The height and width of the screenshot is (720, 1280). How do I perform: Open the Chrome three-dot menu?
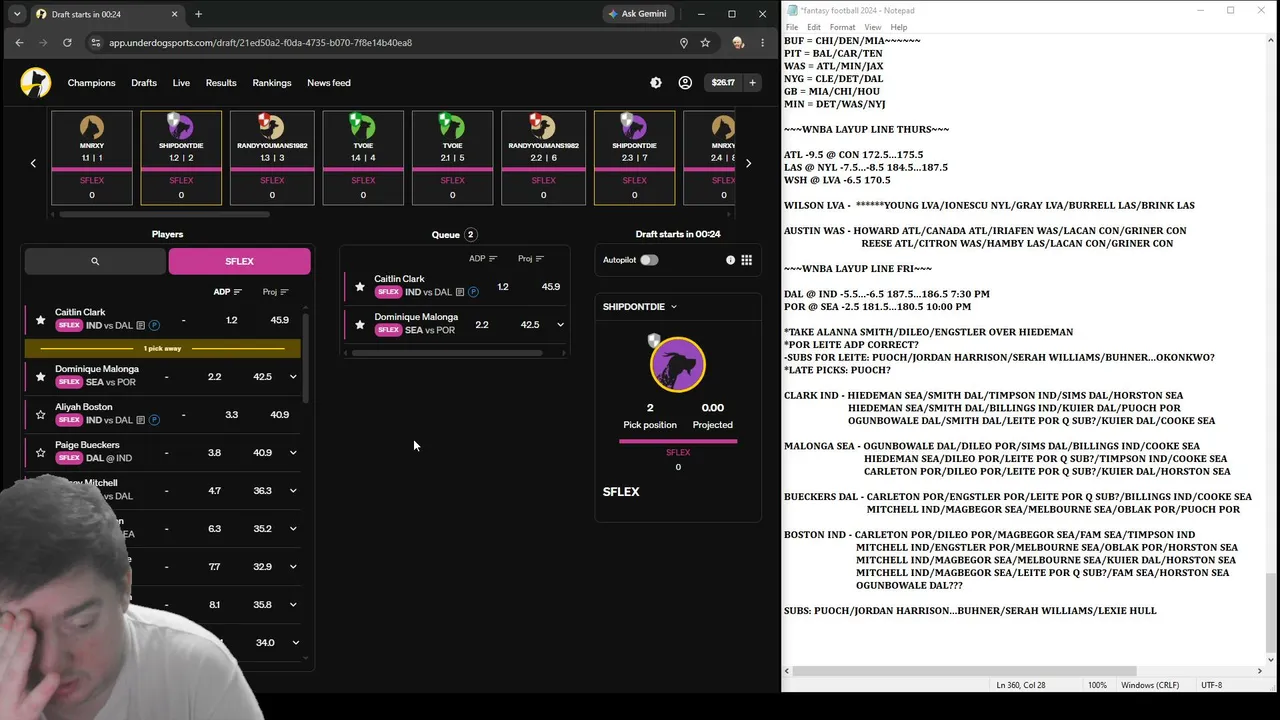coord(763,43)
